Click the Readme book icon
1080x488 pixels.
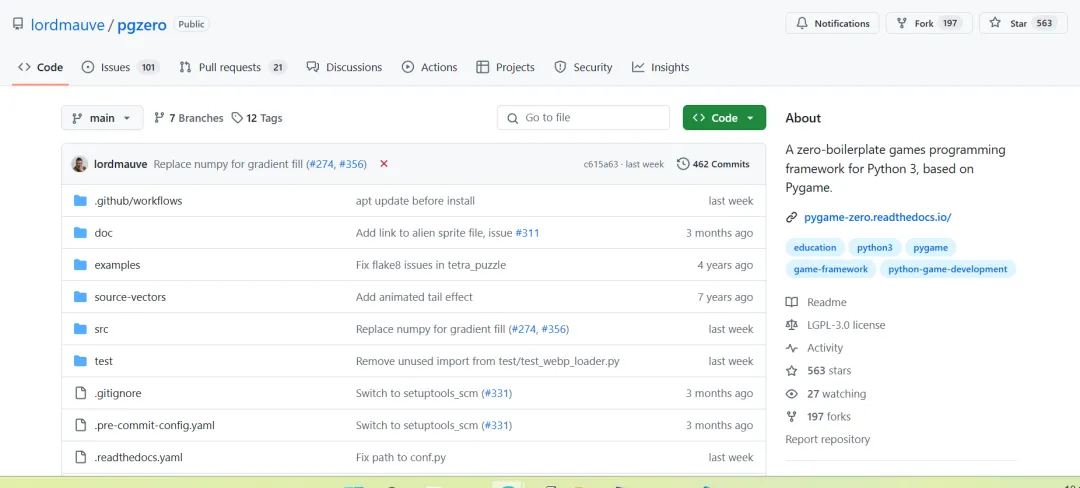click(x=792, y=302)
